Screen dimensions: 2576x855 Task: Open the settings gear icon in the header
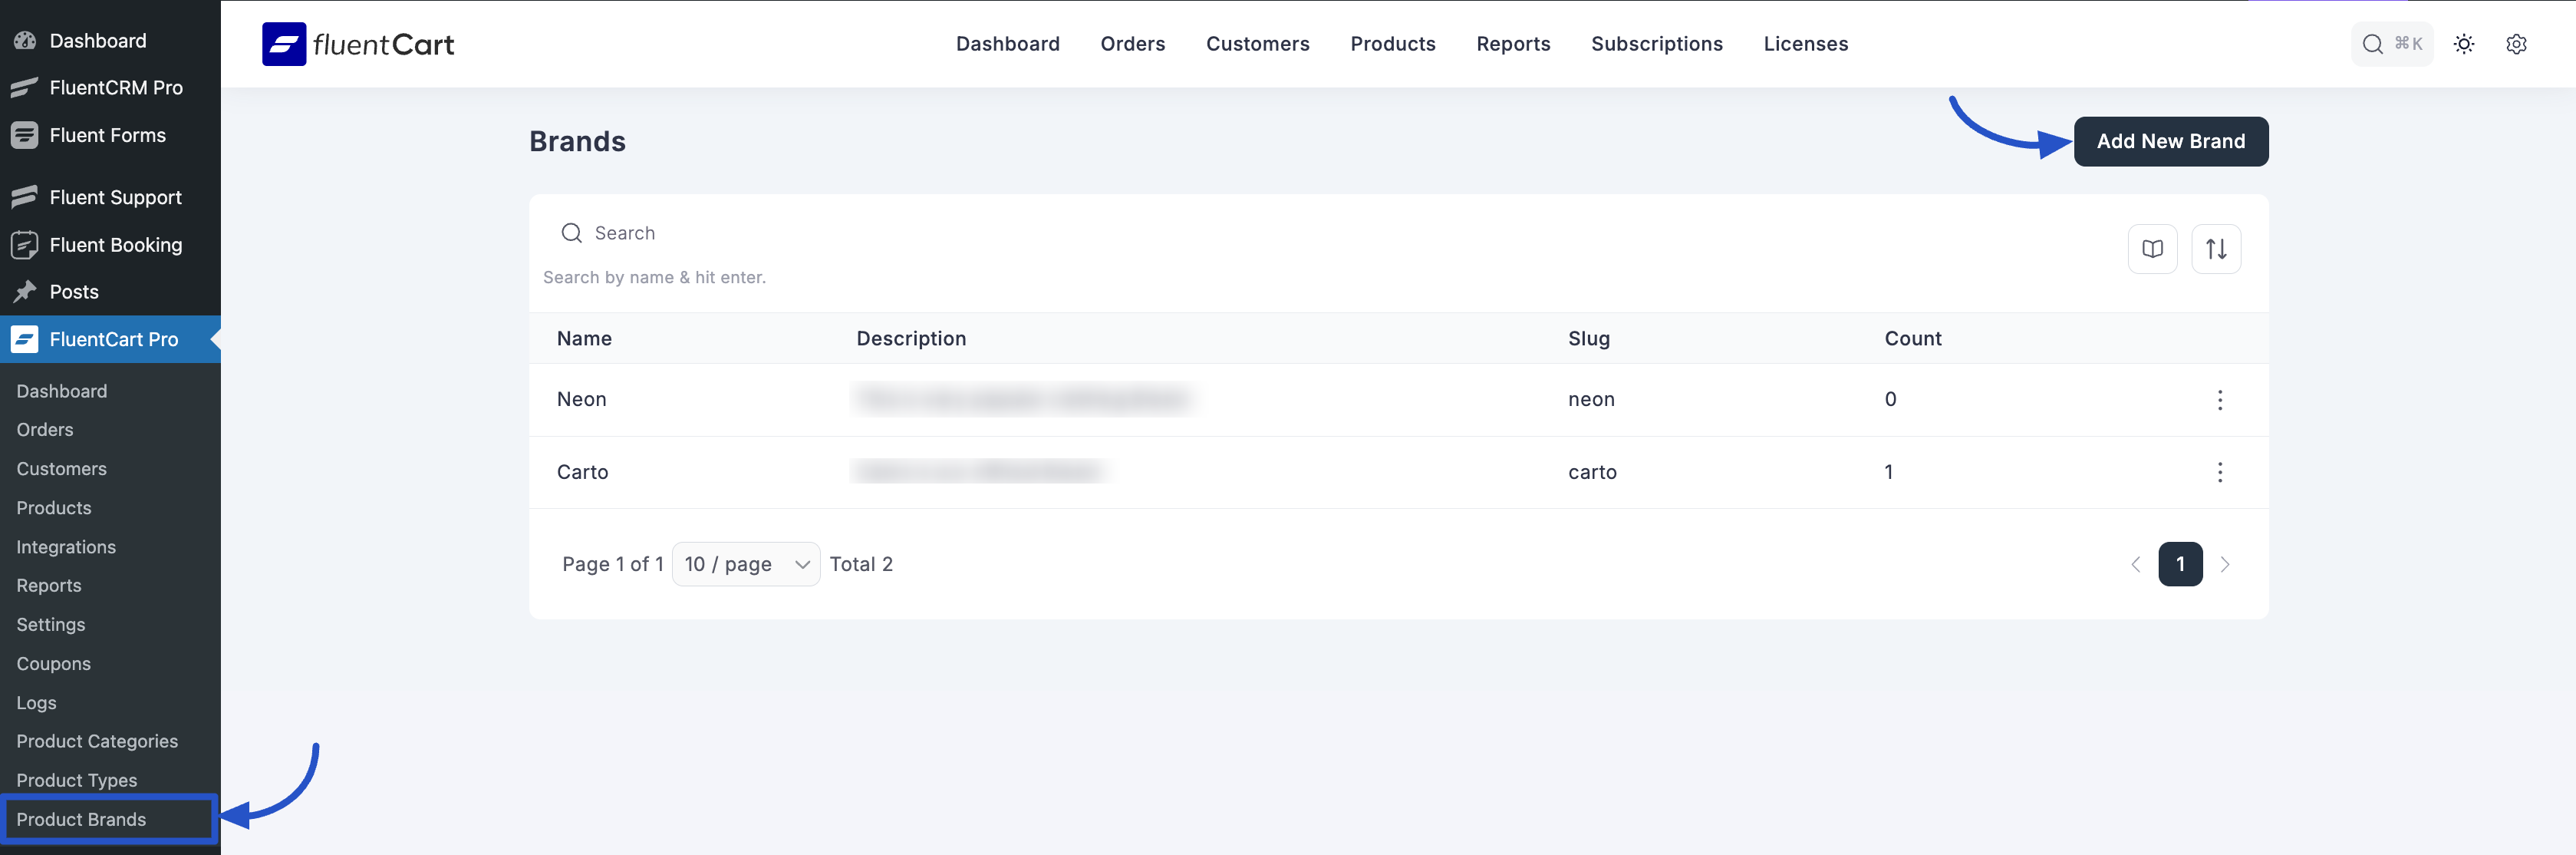pos(2516,44)
